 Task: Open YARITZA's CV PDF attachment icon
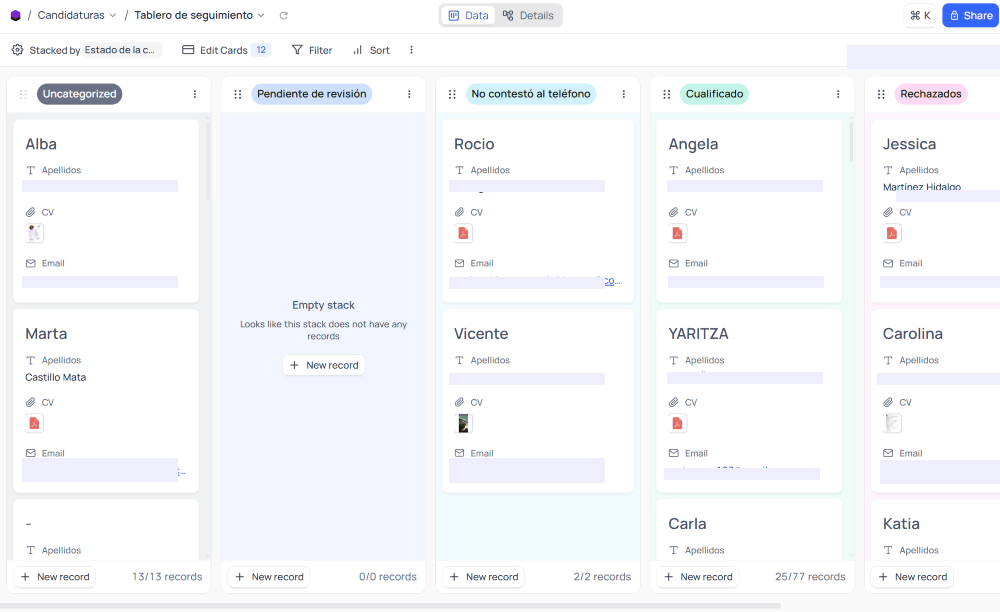677,423
